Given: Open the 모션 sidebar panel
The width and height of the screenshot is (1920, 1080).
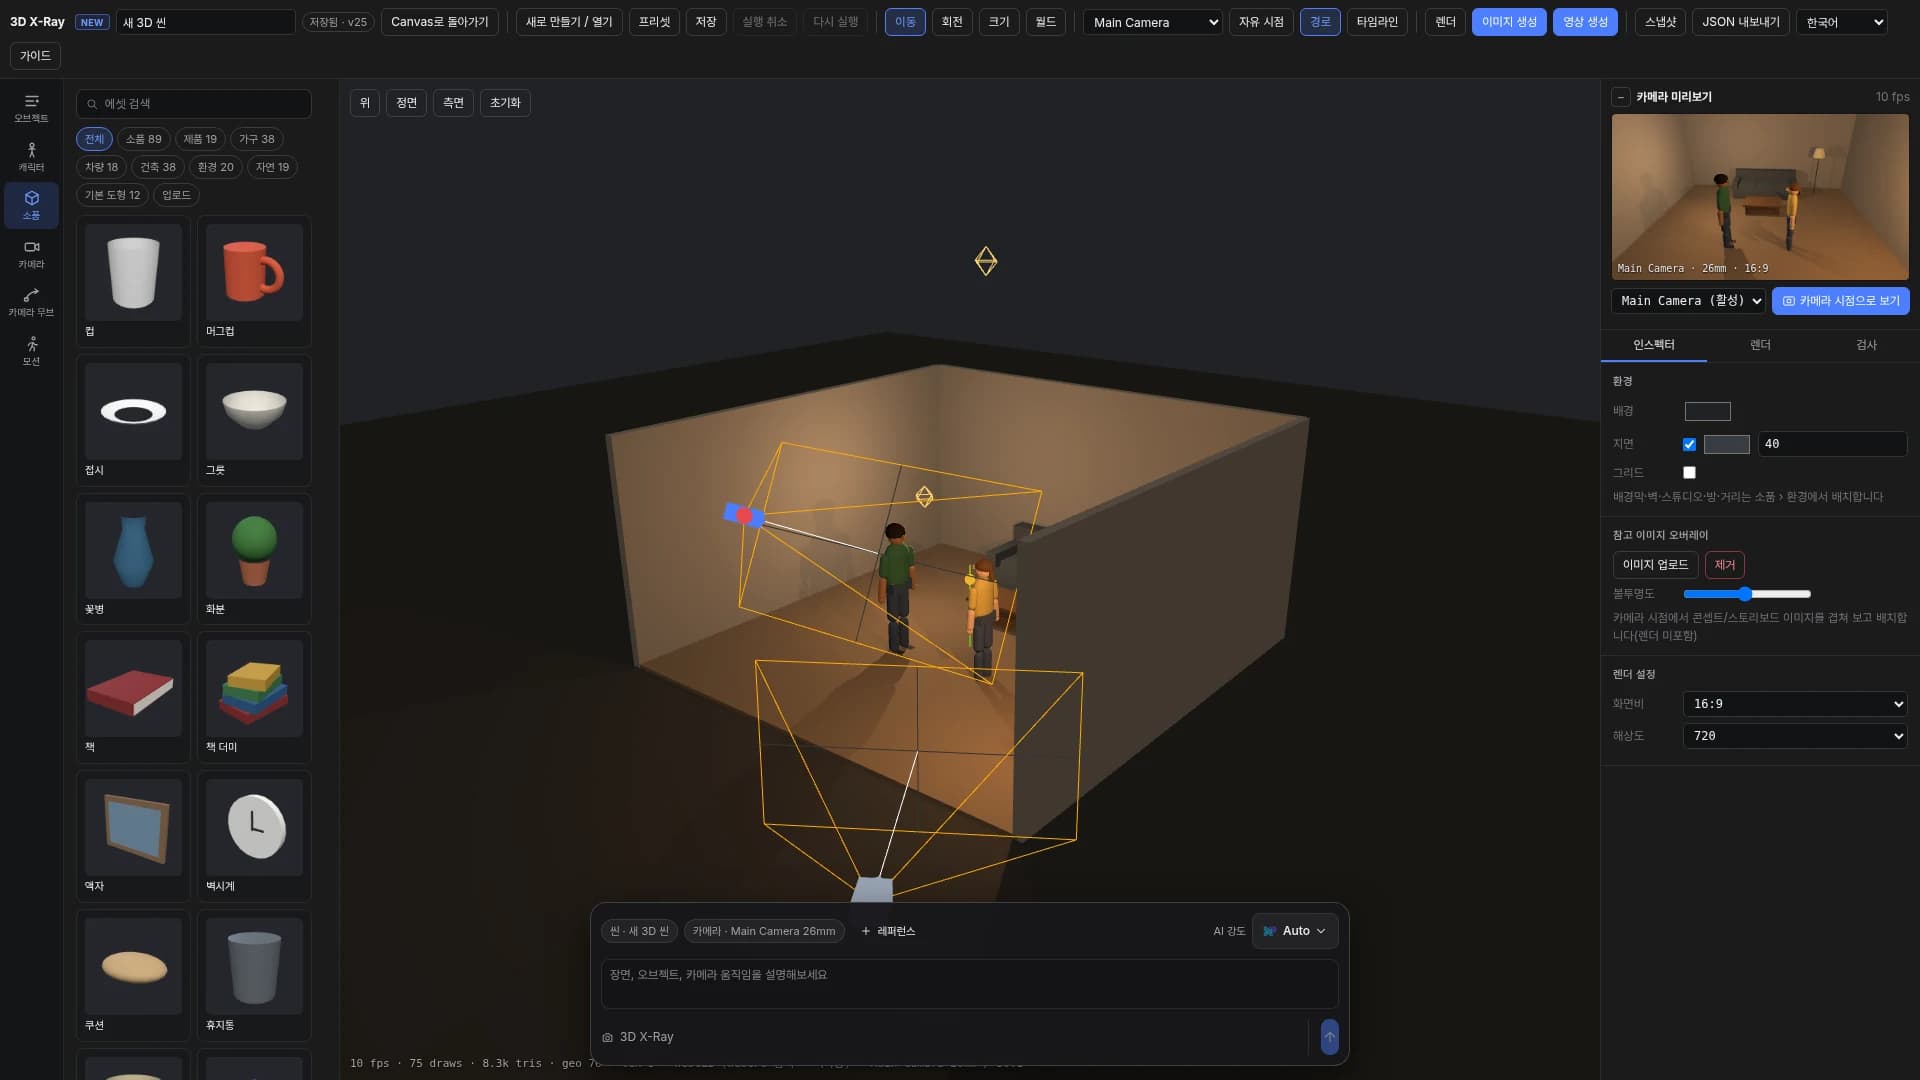Looking at the screenshot, I should [31, 351].
